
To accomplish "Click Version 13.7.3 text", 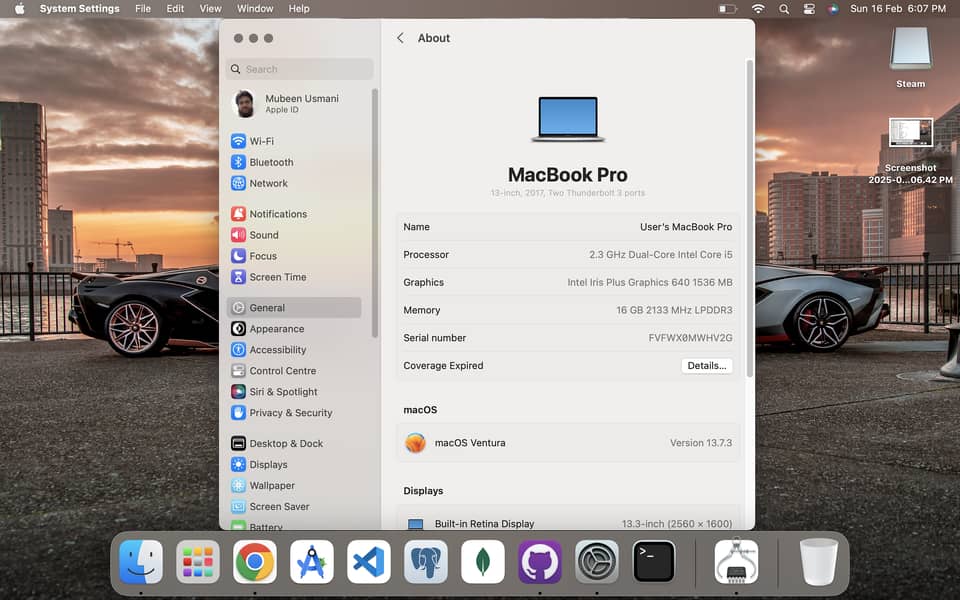I will [x=700, y=443].
